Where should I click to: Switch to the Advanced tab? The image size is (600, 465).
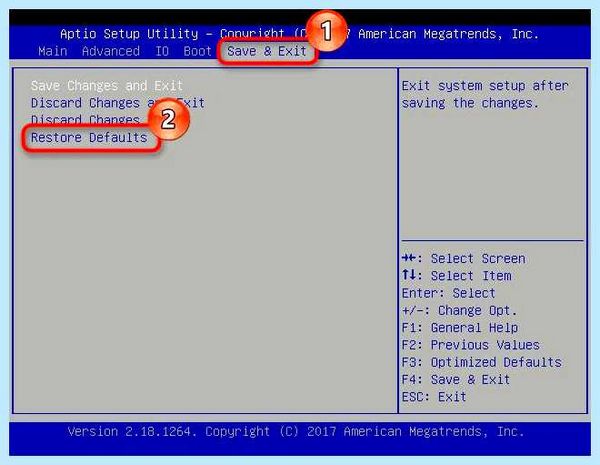point(111,51)
